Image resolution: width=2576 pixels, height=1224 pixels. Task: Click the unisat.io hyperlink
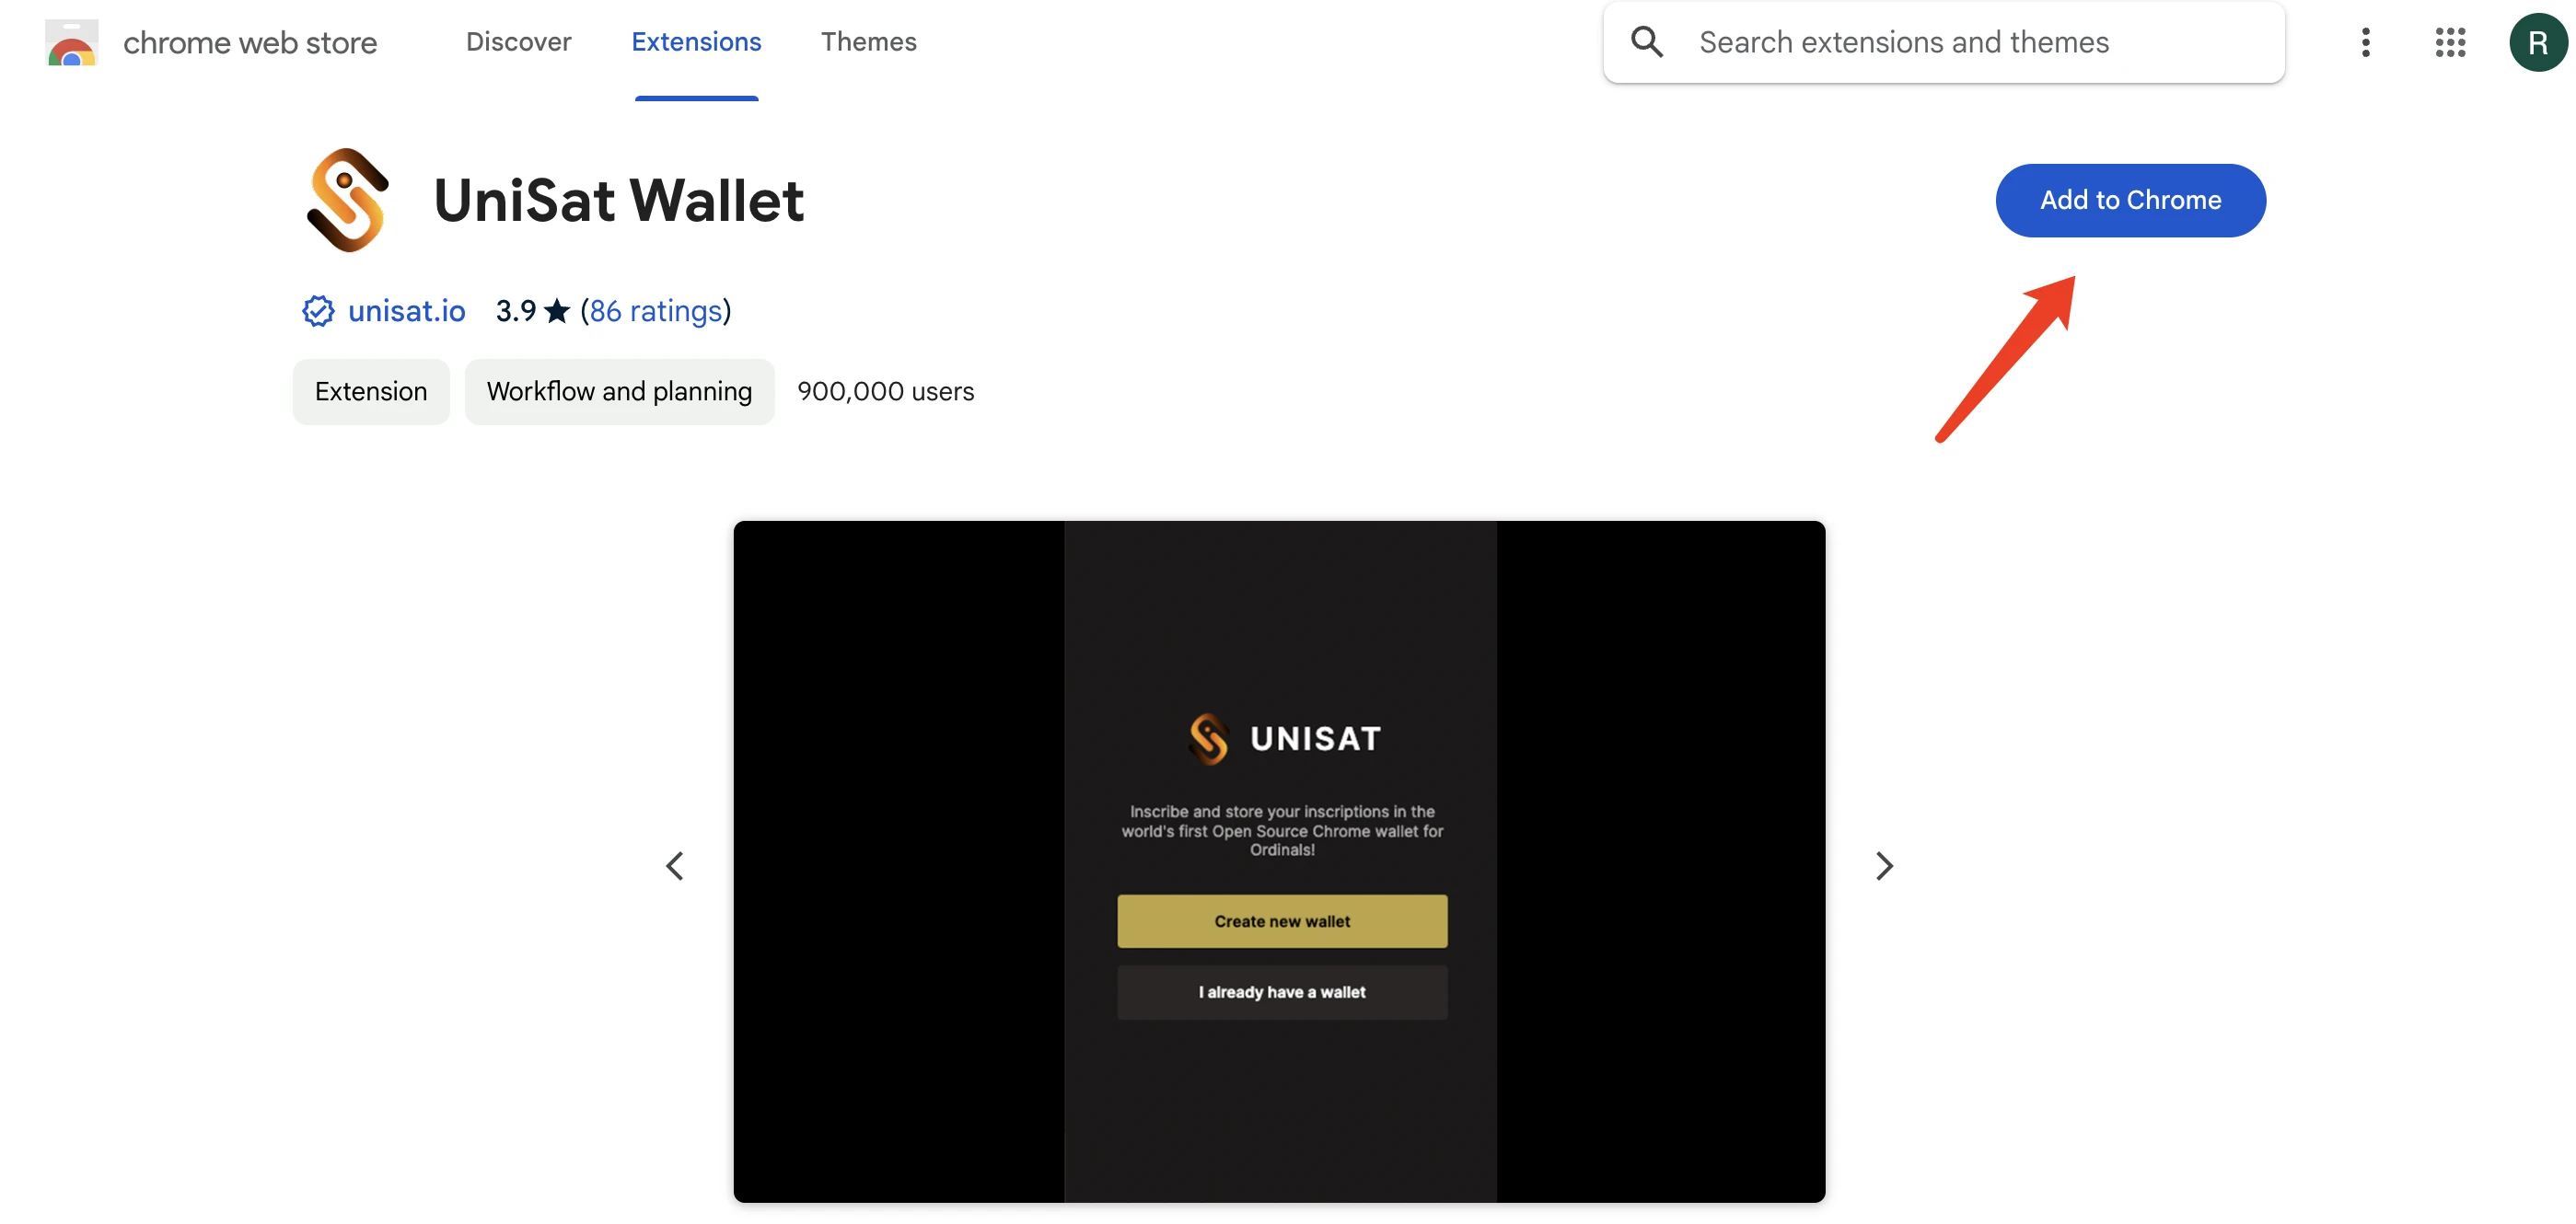coord(408,310)
